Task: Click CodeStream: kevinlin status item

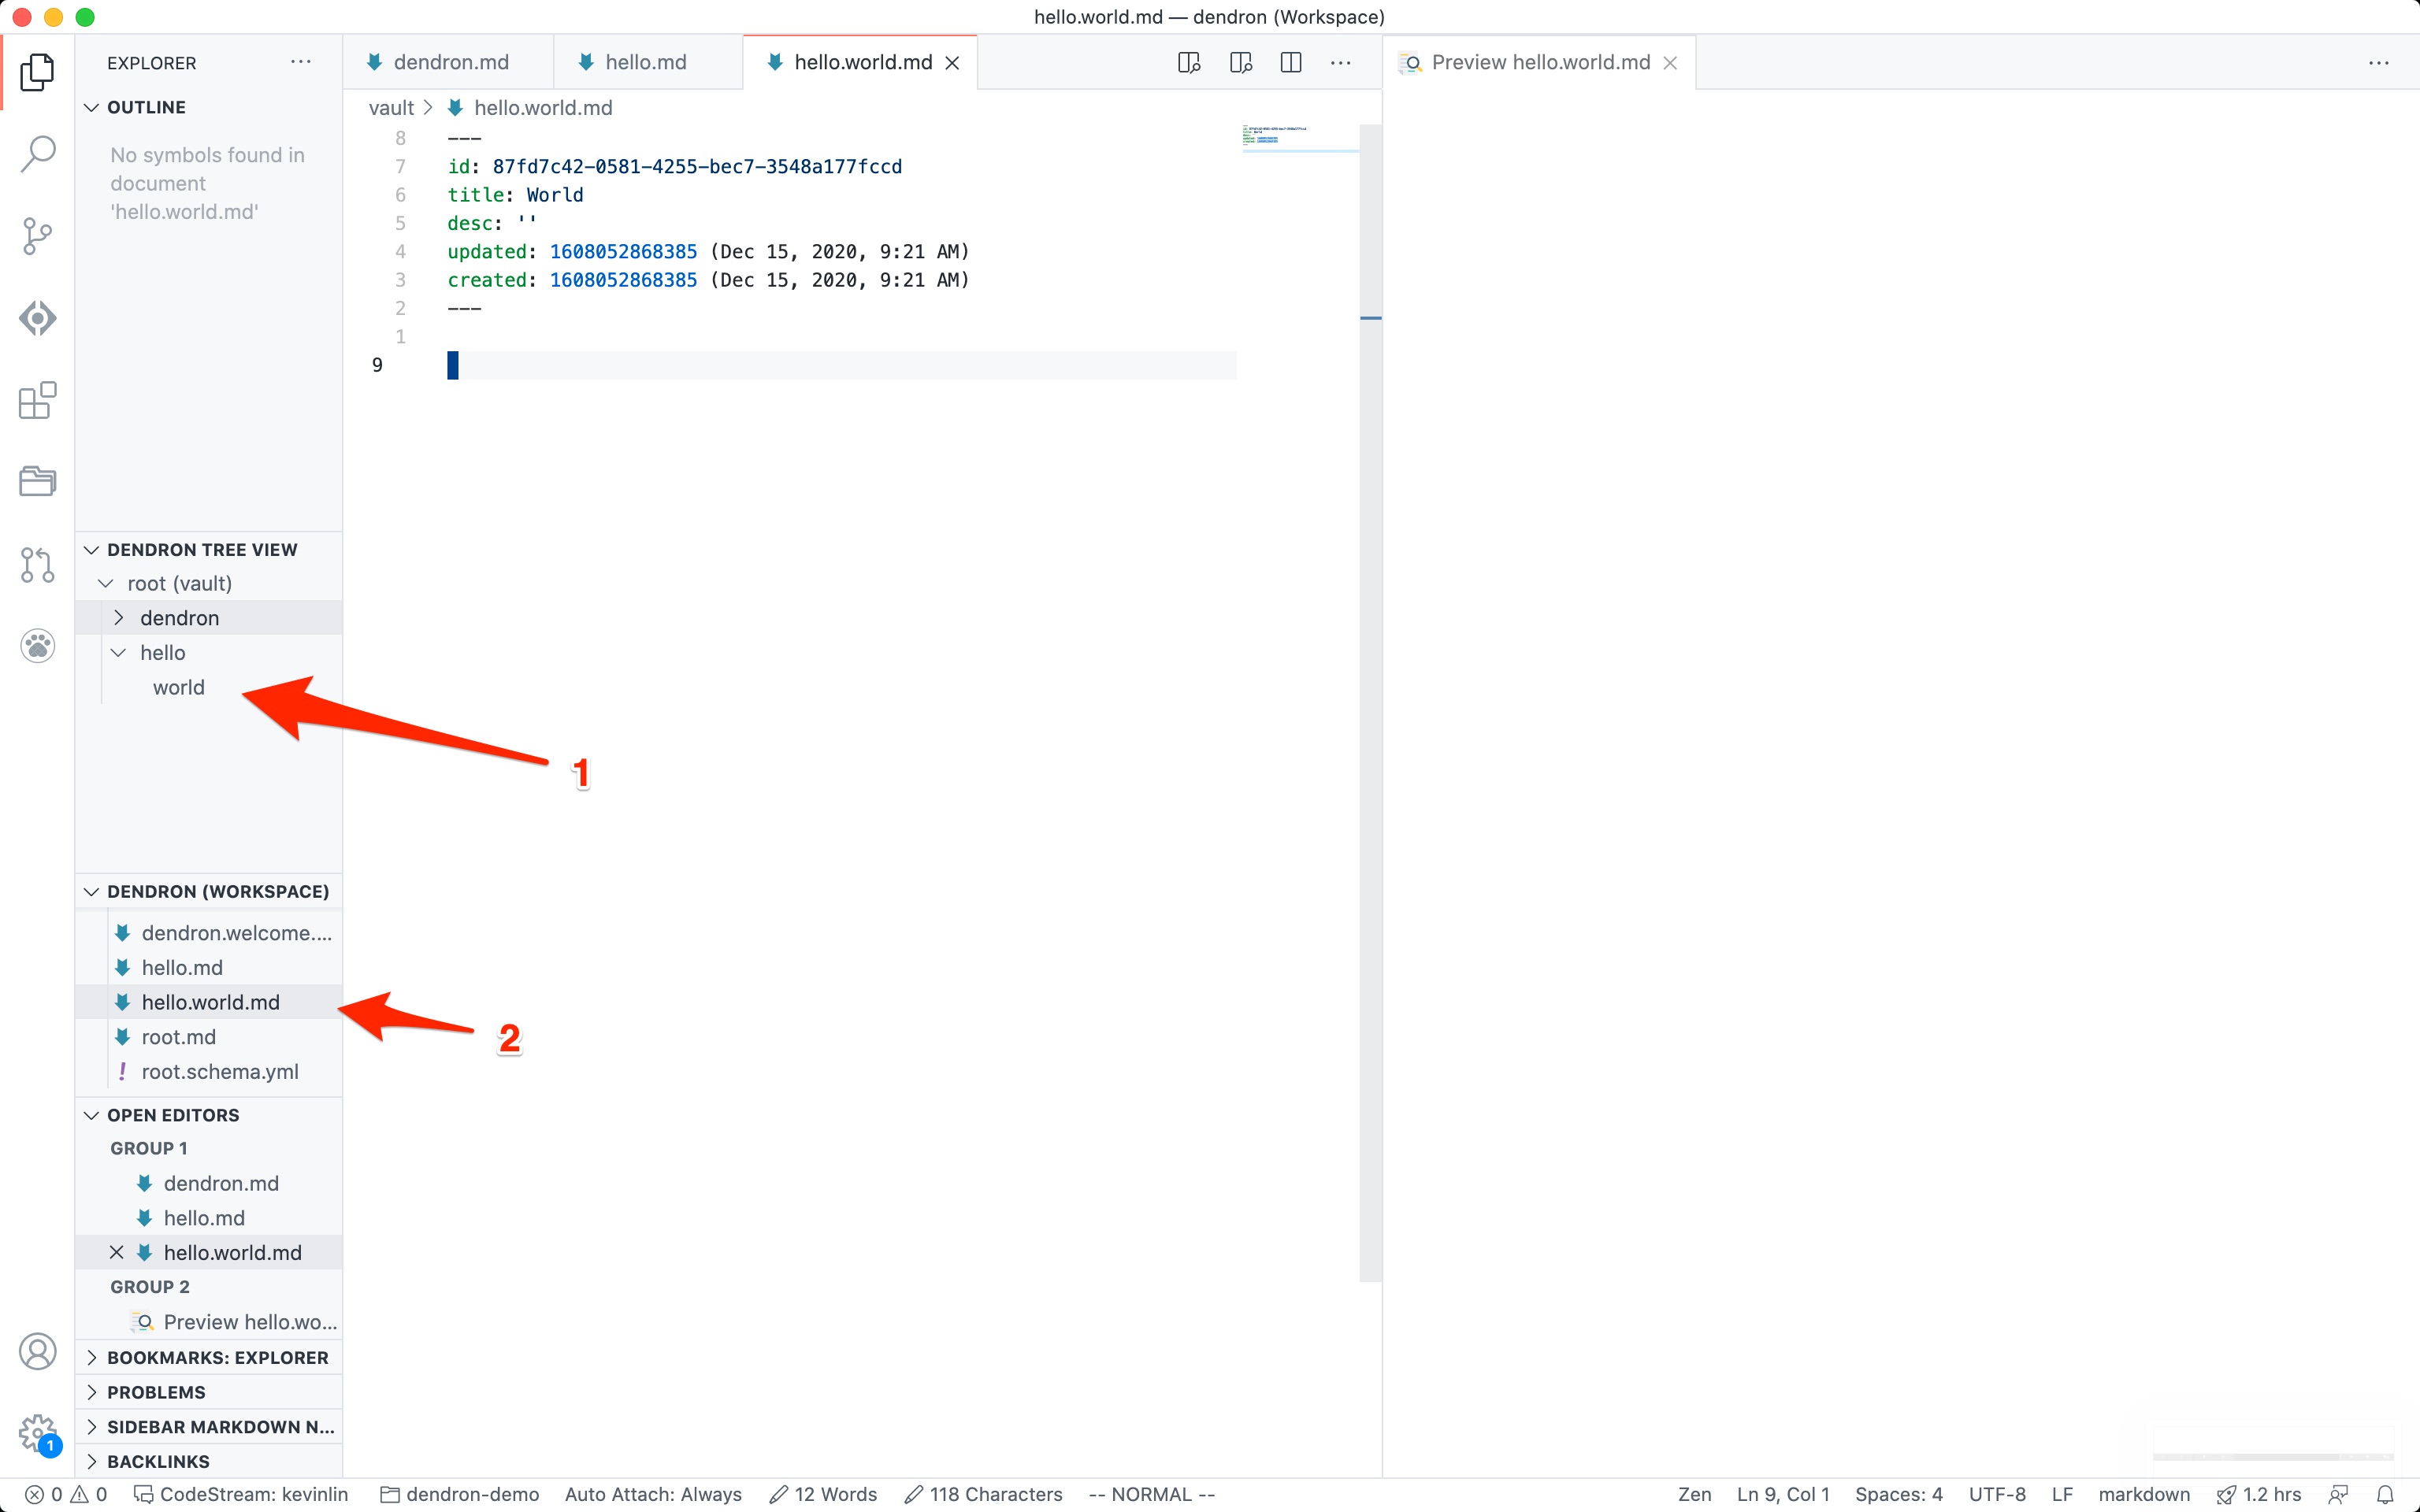Action: tap(241, 1494)
